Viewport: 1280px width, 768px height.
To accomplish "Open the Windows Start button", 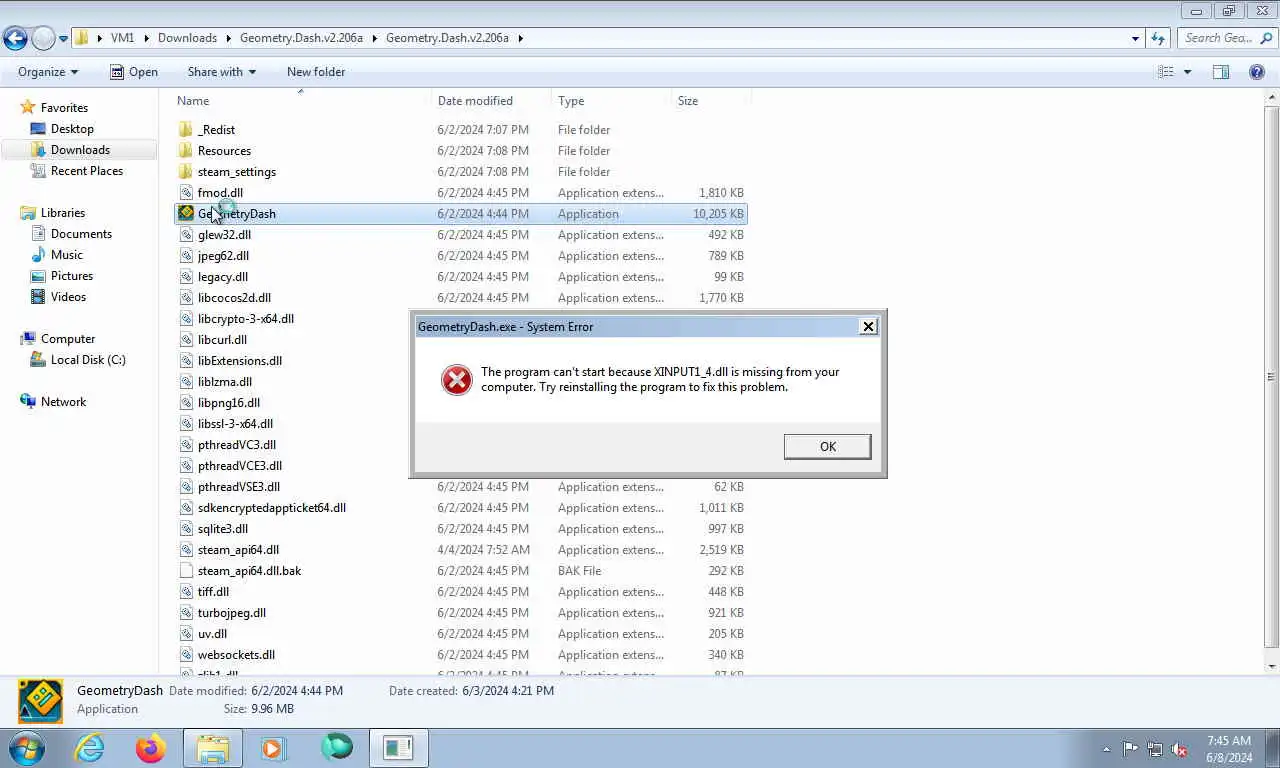I will tap(26, 748).
